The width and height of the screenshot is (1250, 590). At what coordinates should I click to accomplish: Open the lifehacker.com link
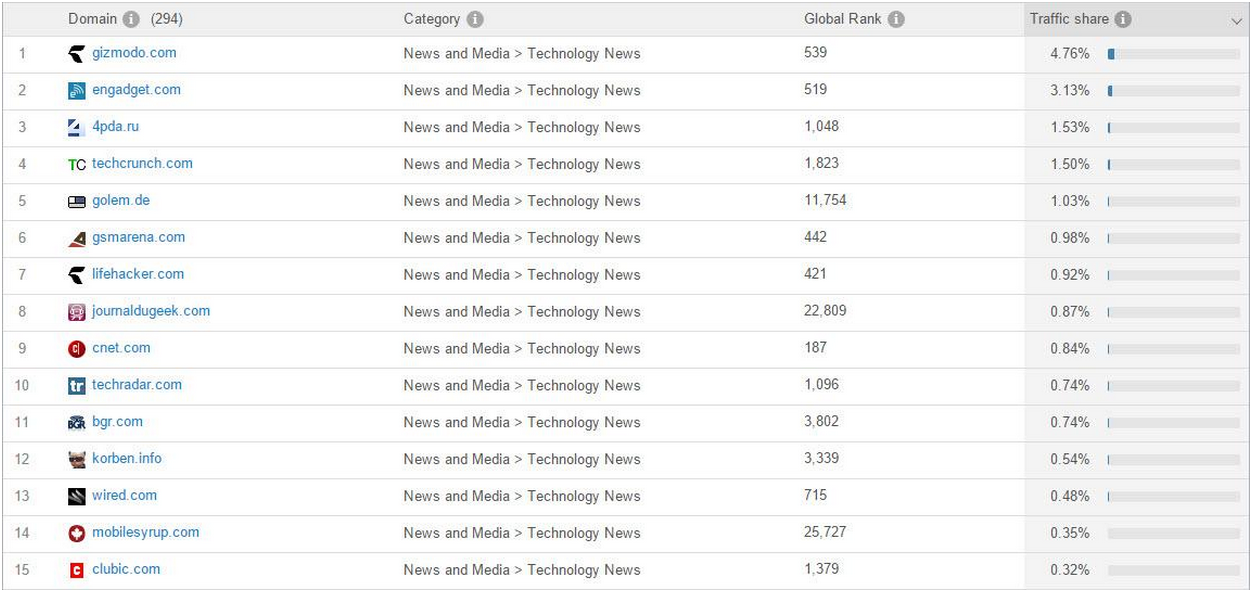138,274
